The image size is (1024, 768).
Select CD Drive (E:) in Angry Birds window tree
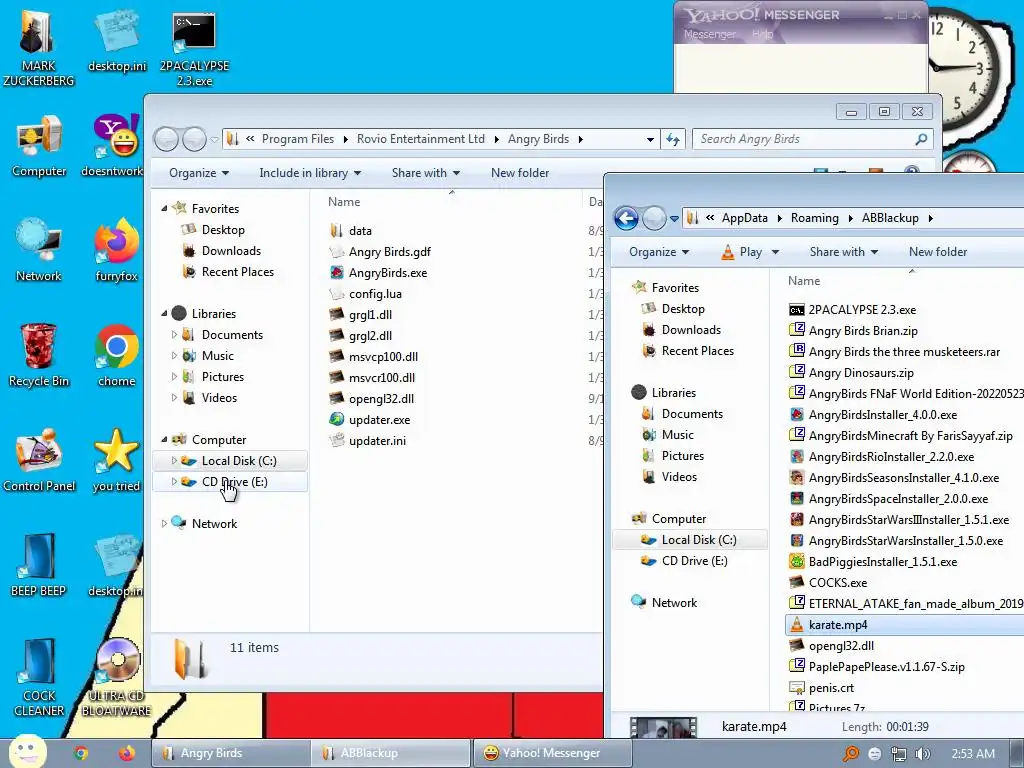229,482
